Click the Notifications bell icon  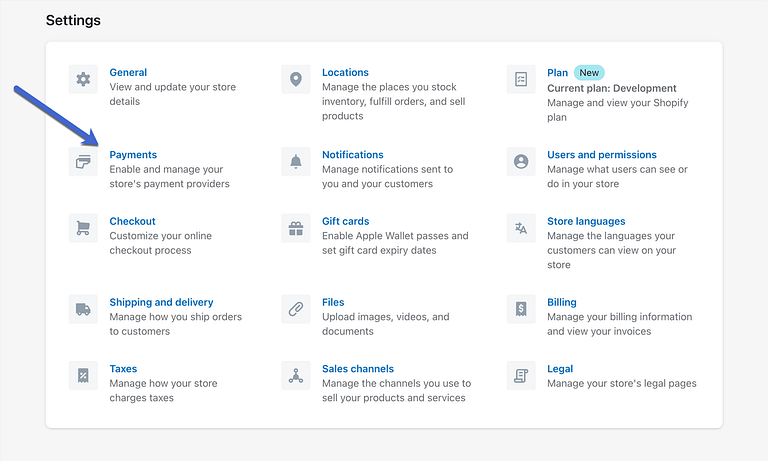[x=296, y=162]
